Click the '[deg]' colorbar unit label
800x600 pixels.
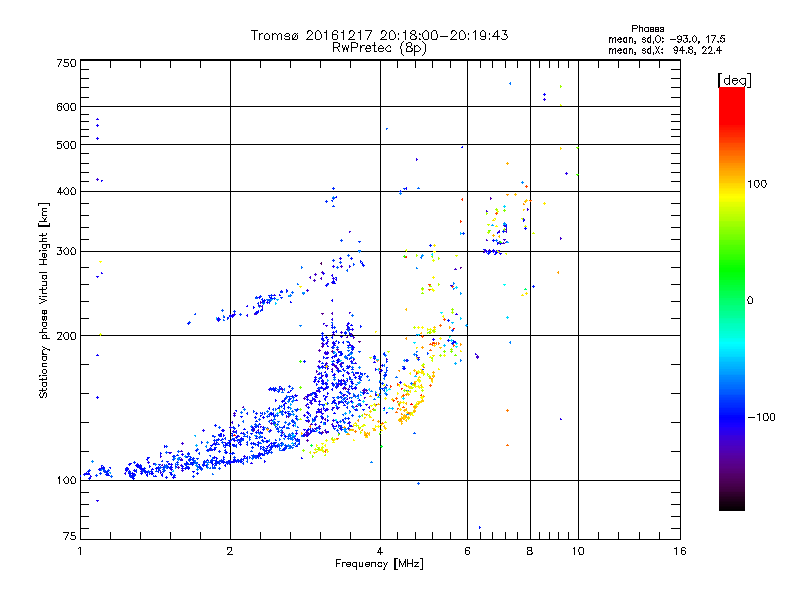(734, 80)
